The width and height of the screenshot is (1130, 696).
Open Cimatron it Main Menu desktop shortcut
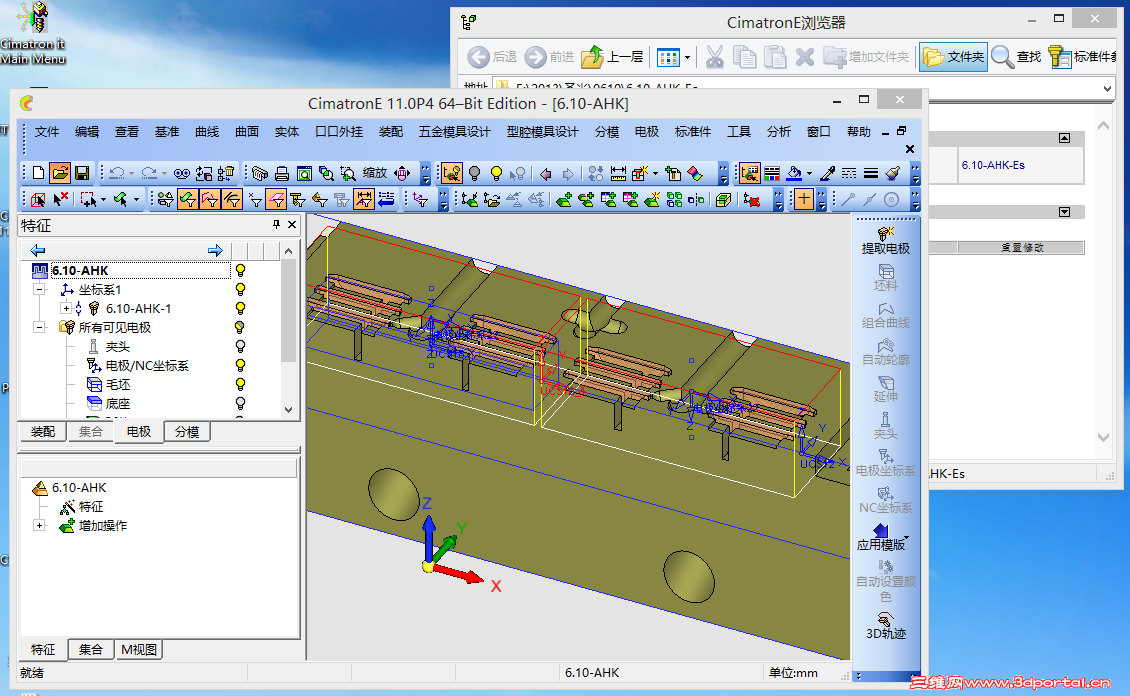point(32,33)
